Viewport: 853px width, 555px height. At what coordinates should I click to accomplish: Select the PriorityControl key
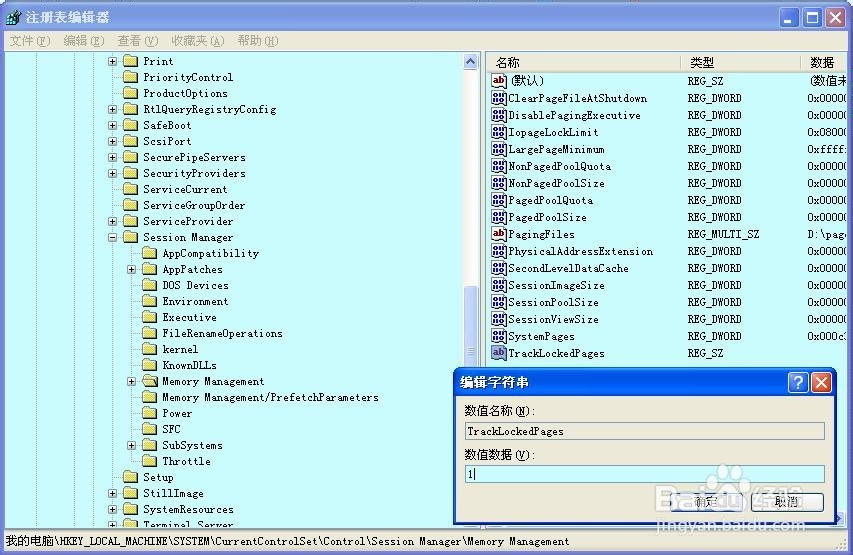click(188, 77)
